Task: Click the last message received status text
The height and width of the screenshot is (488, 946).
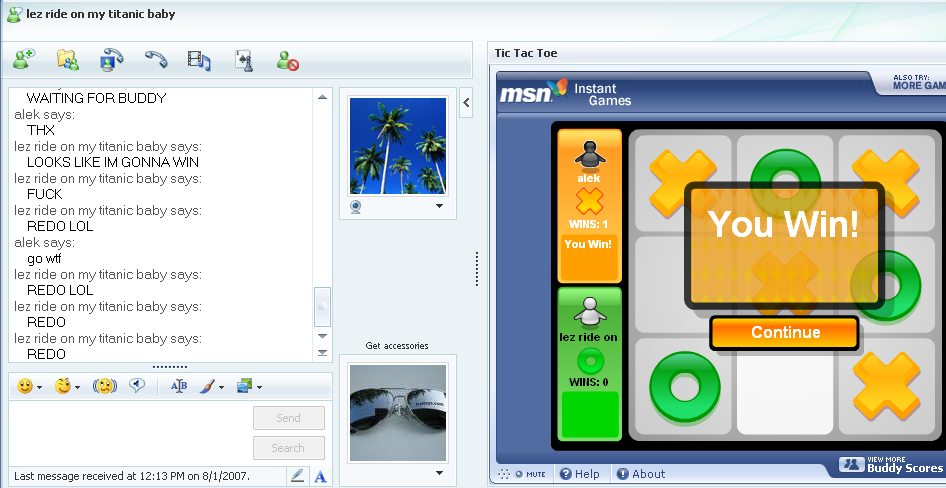Action: click(x=132, y=476)
